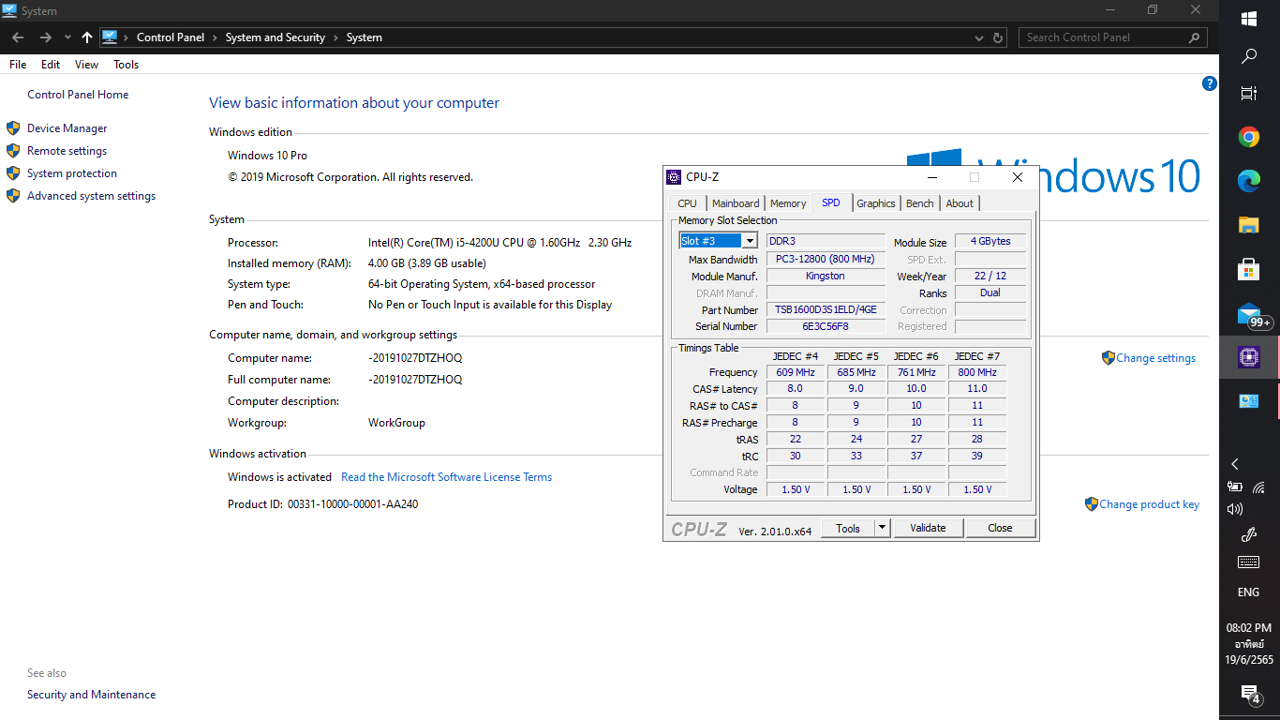Click the Search Control Panel field
Screen dimensions: 1280x720
1105,37
